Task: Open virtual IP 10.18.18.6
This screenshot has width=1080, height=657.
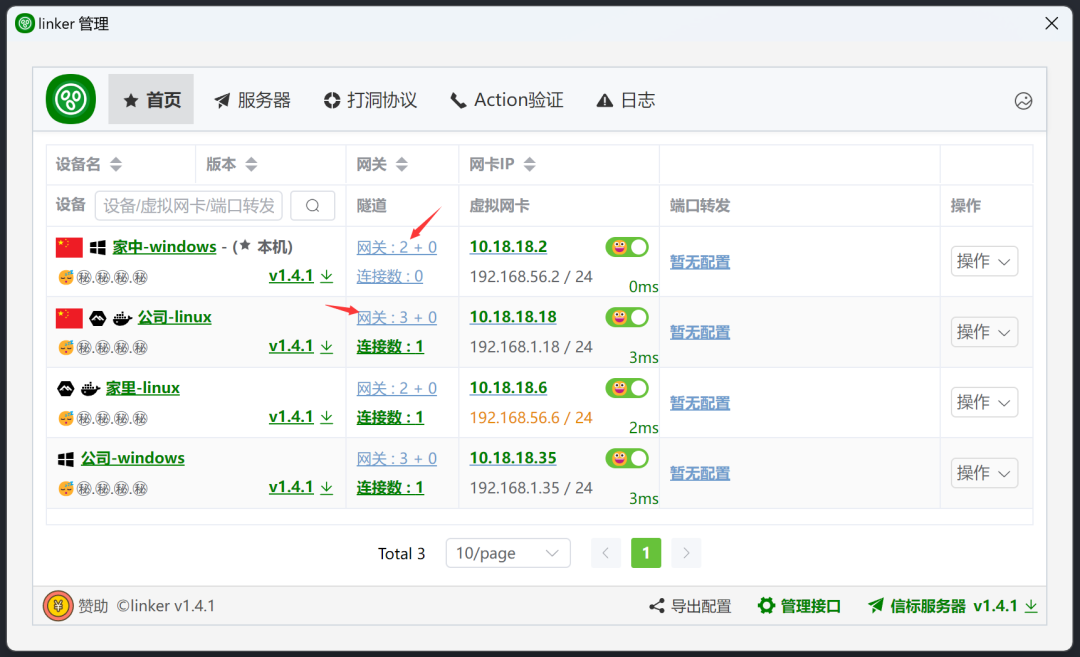Action: 508,388
